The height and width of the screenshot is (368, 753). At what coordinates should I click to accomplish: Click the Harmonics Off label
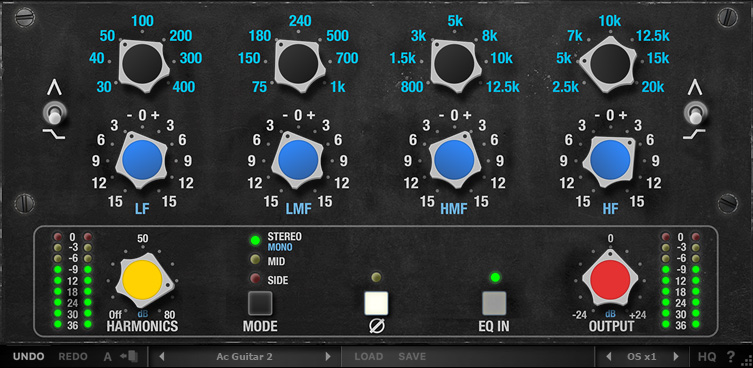point(115,315)
